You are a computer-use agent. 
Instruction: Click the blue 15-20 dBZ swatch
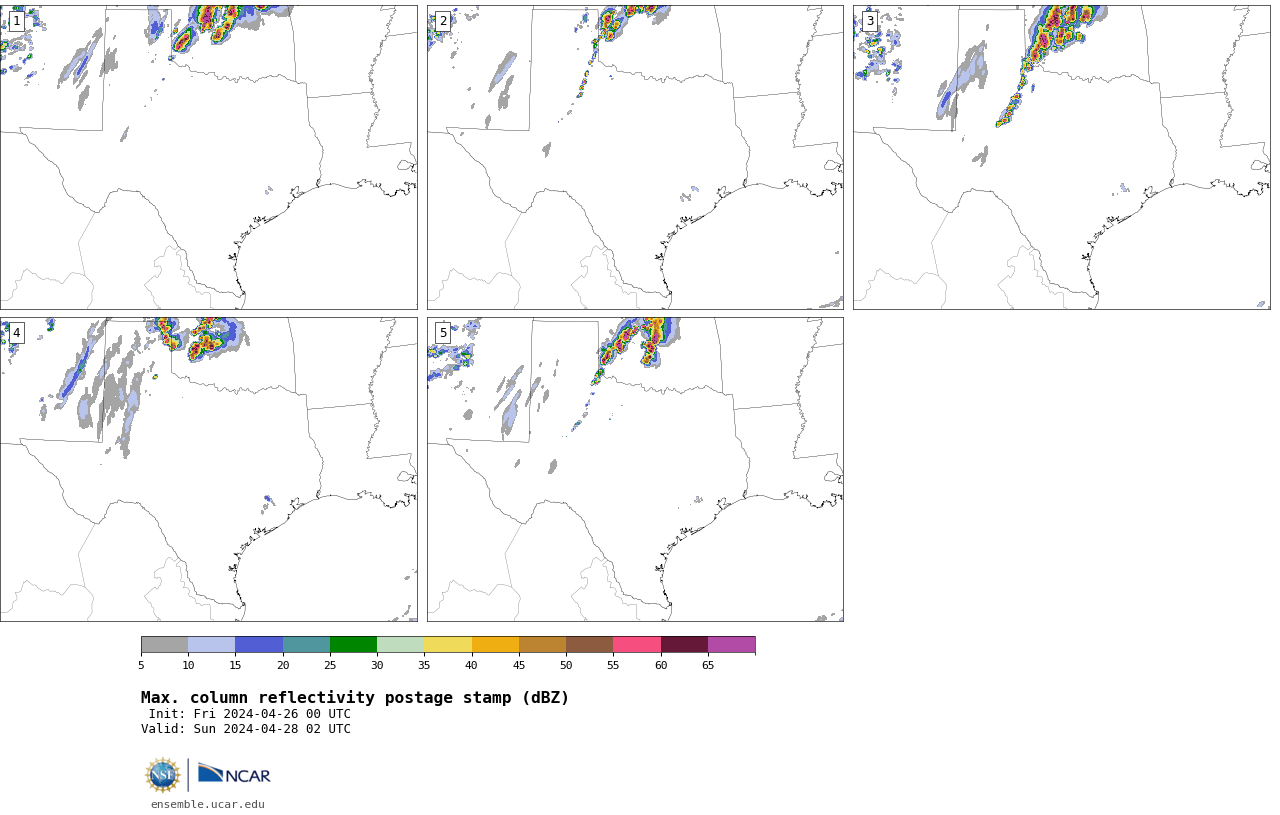point(259,645)
